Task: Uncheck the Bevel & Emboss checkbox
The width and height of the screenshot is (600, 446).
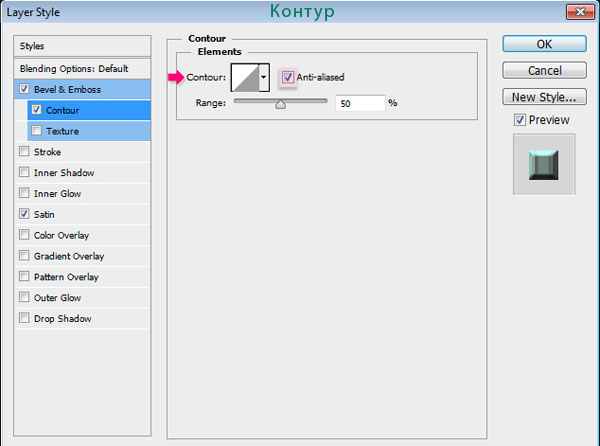Action: coord(24,89)
